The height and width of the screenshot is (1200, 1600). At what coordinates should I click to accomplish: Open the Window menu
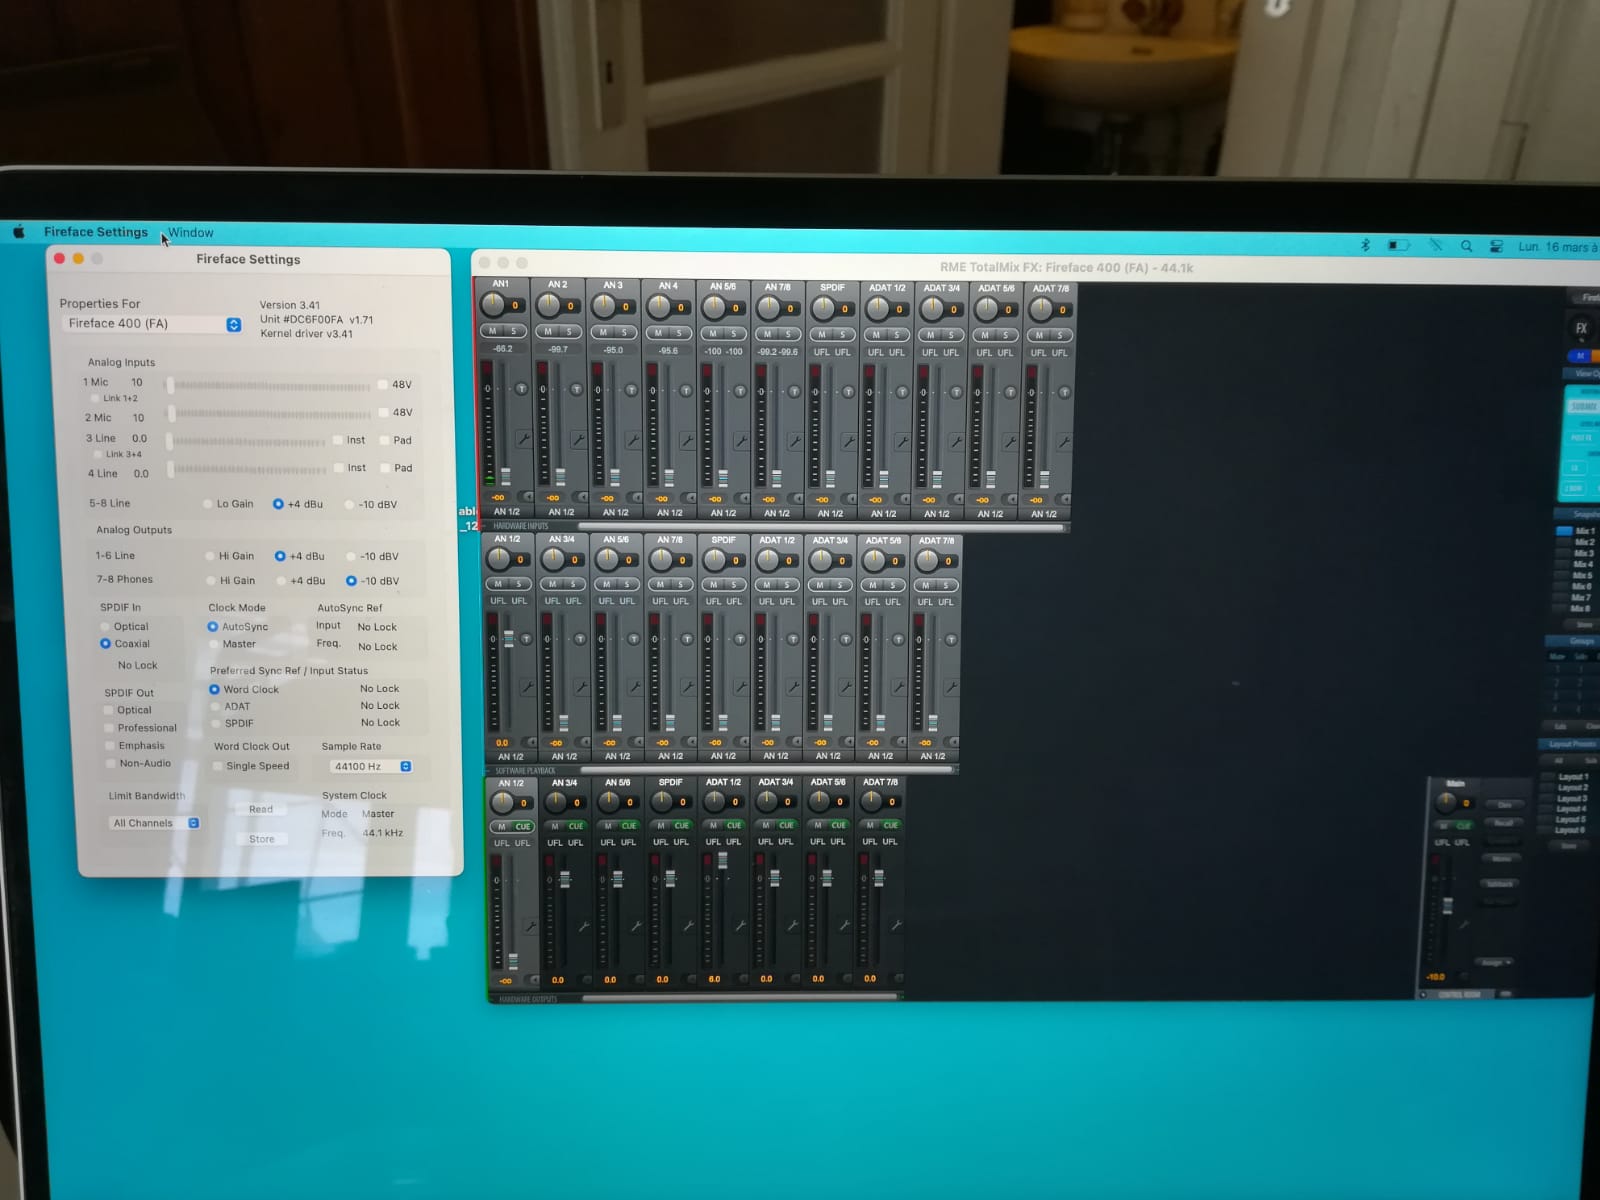189,231
